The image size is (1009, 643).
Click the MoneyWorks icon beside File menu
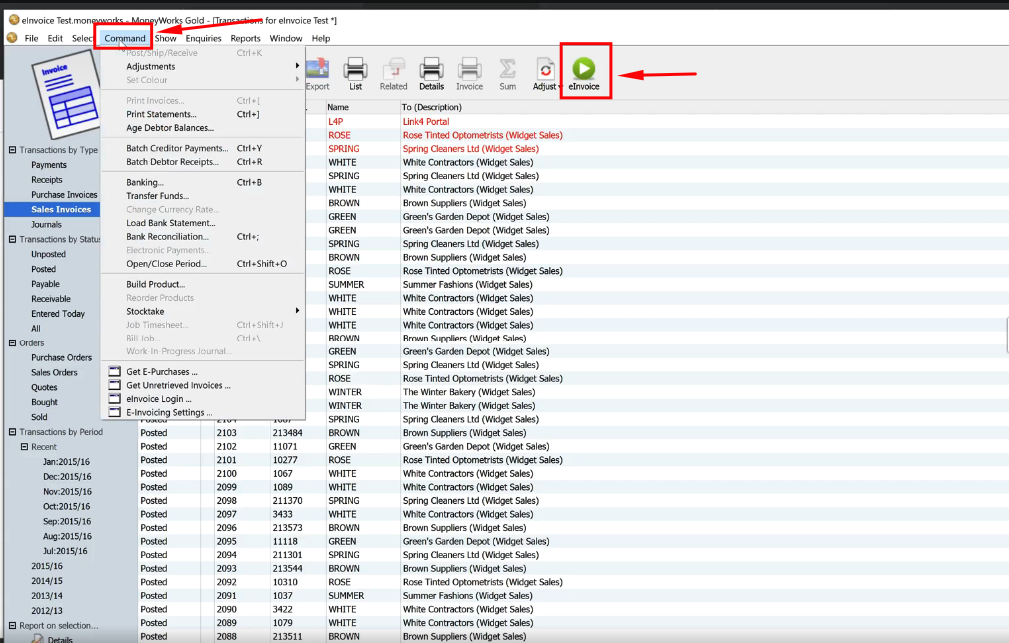coord(12,38)
